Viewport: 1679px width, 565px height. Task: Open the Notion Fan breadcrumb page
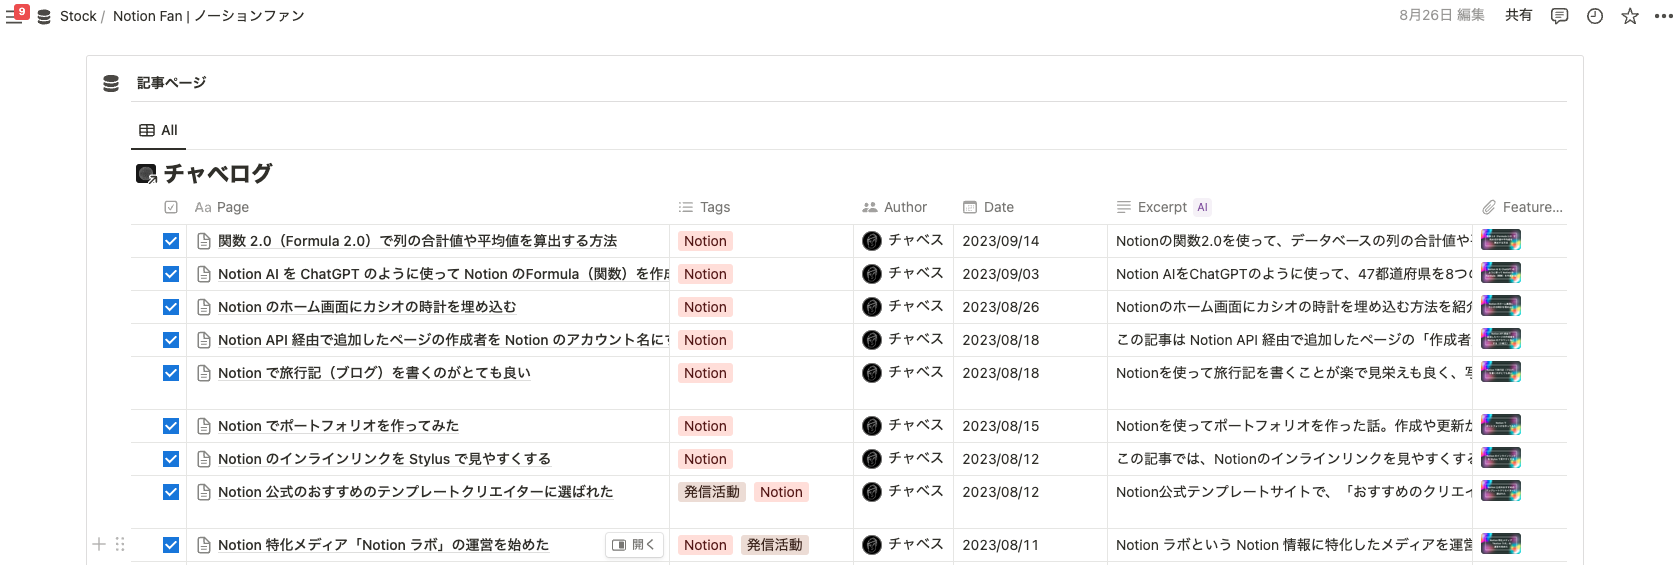208,16
